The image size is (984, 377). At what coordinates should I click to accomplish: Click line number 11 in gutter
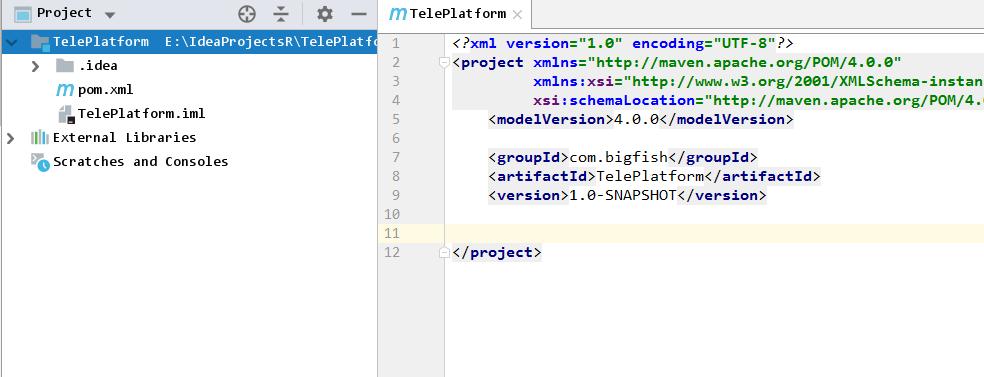[x=392, y=233]
